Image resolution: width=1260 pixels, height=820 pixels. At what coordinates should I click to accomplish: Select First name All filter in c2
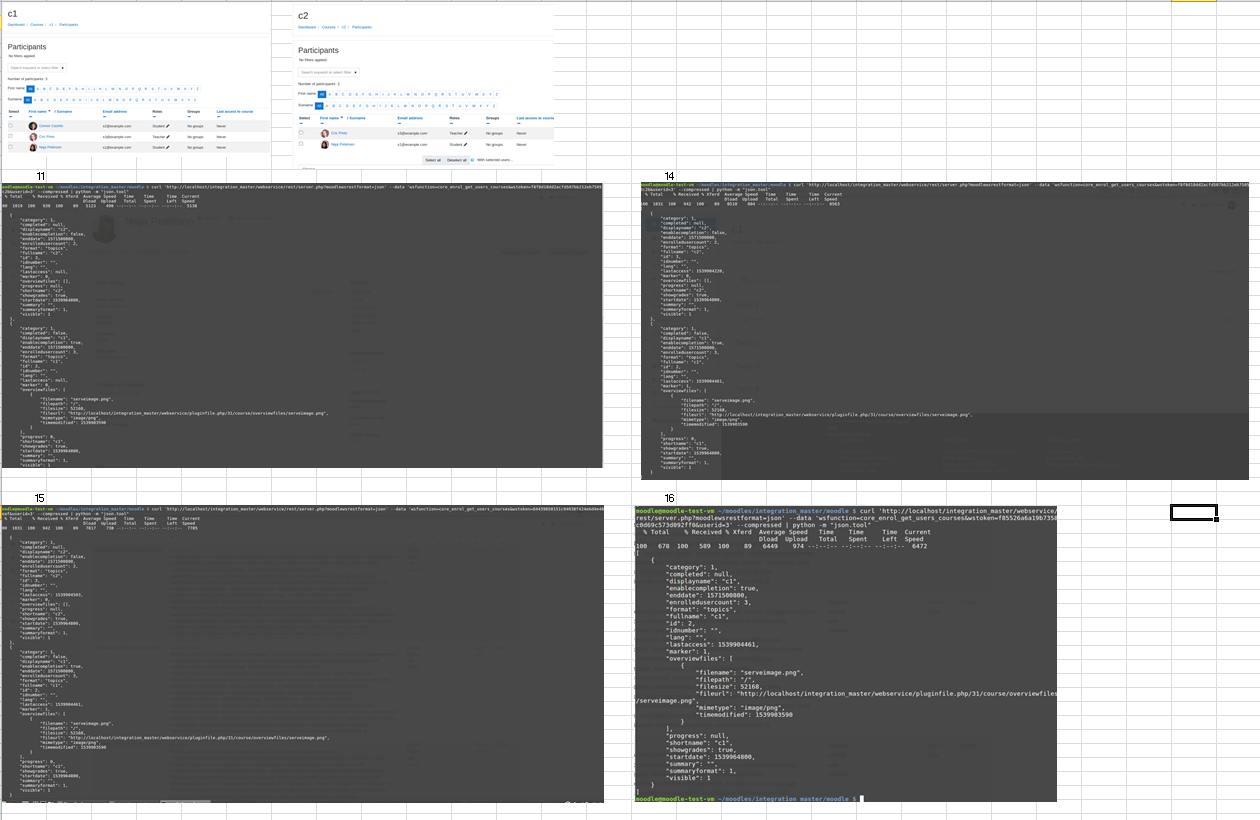321,94
